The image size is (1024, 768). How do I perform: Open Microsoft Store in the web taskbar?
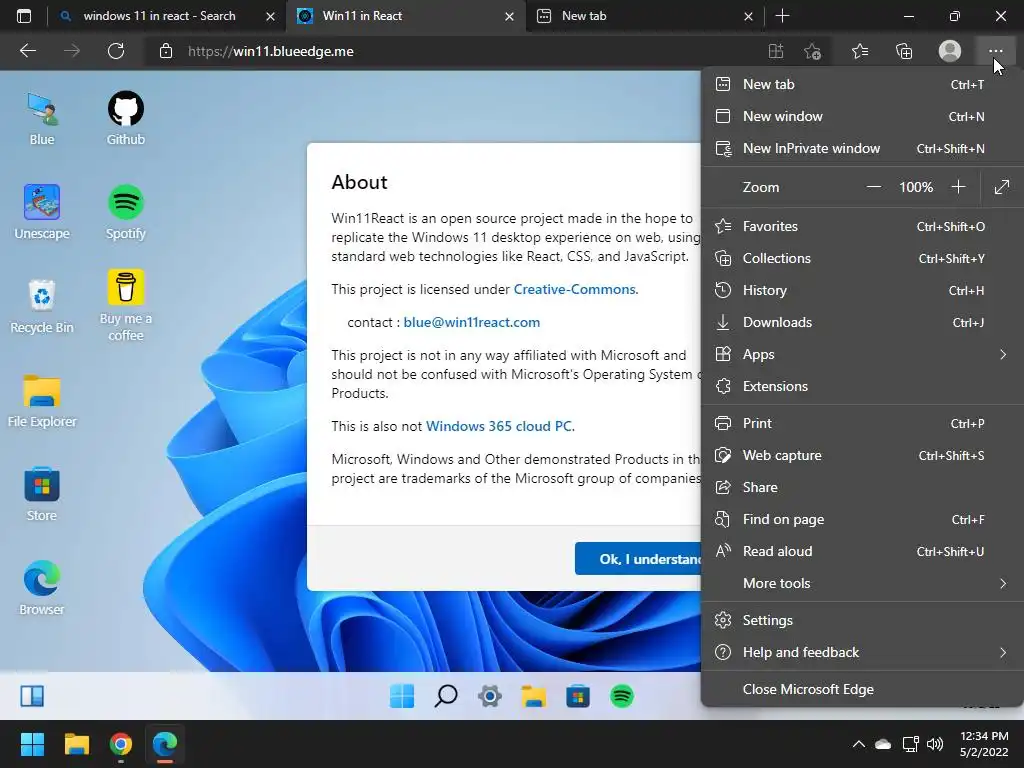pyautogui.click(x=578, y=696)
